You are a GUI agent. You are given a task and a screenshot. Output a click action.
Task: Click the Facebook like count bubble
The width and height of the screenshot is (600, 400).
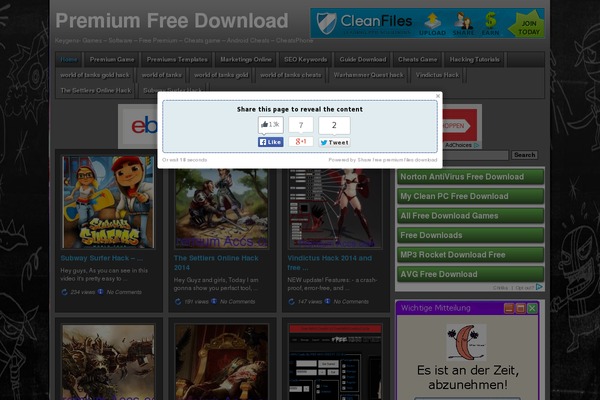pos(271,125)
